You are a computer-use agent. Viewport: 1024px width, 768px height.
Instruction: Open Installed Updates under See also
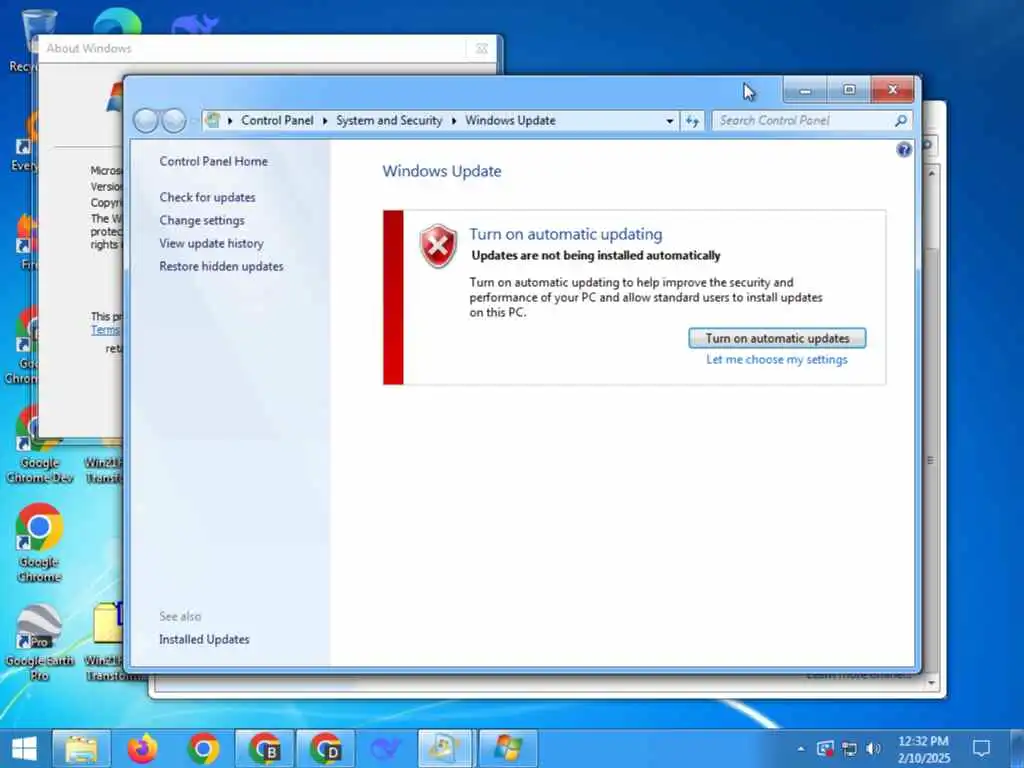(204, 639)
